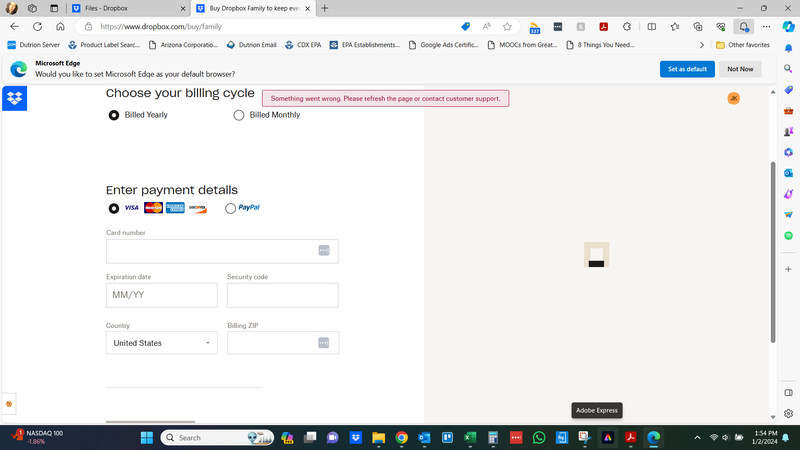This screenshot has width=800, height=450.
Task: Click the Billing ZIP autofill icon
Action: pyautogui.click(x=323, y=343)
